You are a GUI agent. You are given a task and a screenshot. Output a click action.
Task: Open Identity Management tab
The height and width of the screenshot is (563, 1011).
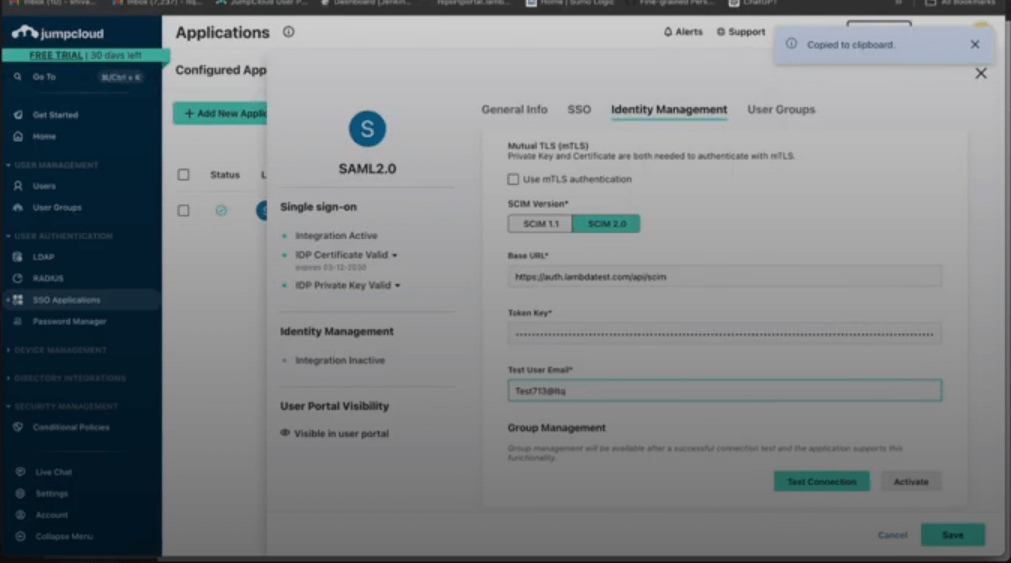click(669, 110)
